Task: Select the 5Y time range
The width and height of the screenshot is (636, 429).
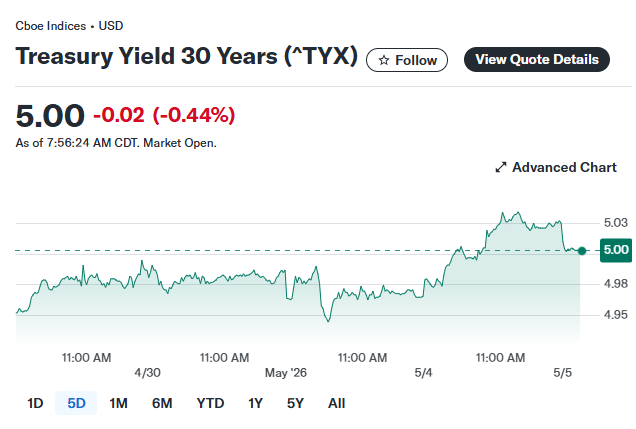Action: [x=295, y=403]
